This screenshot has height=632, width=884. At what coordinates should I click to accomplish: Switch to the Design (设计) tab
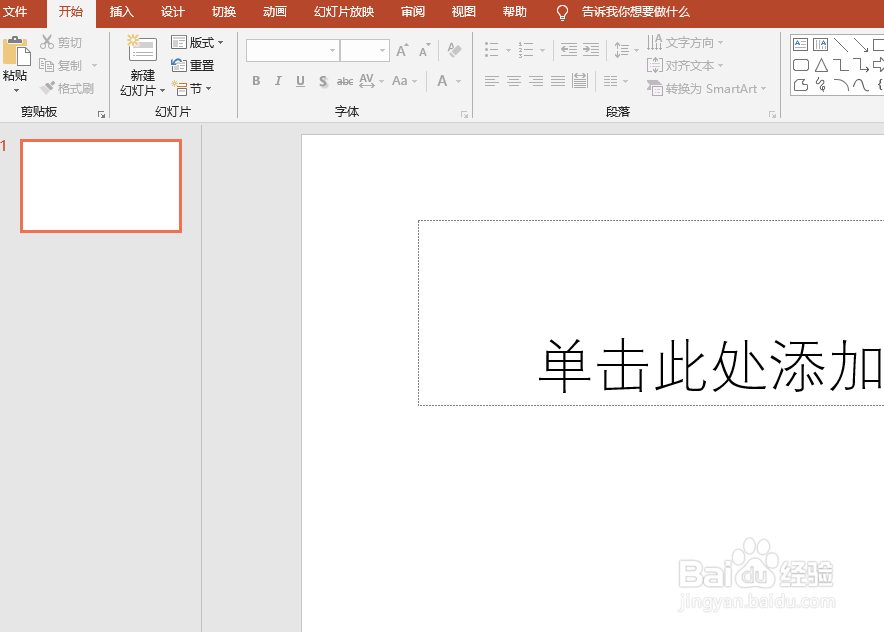point(173,12)
